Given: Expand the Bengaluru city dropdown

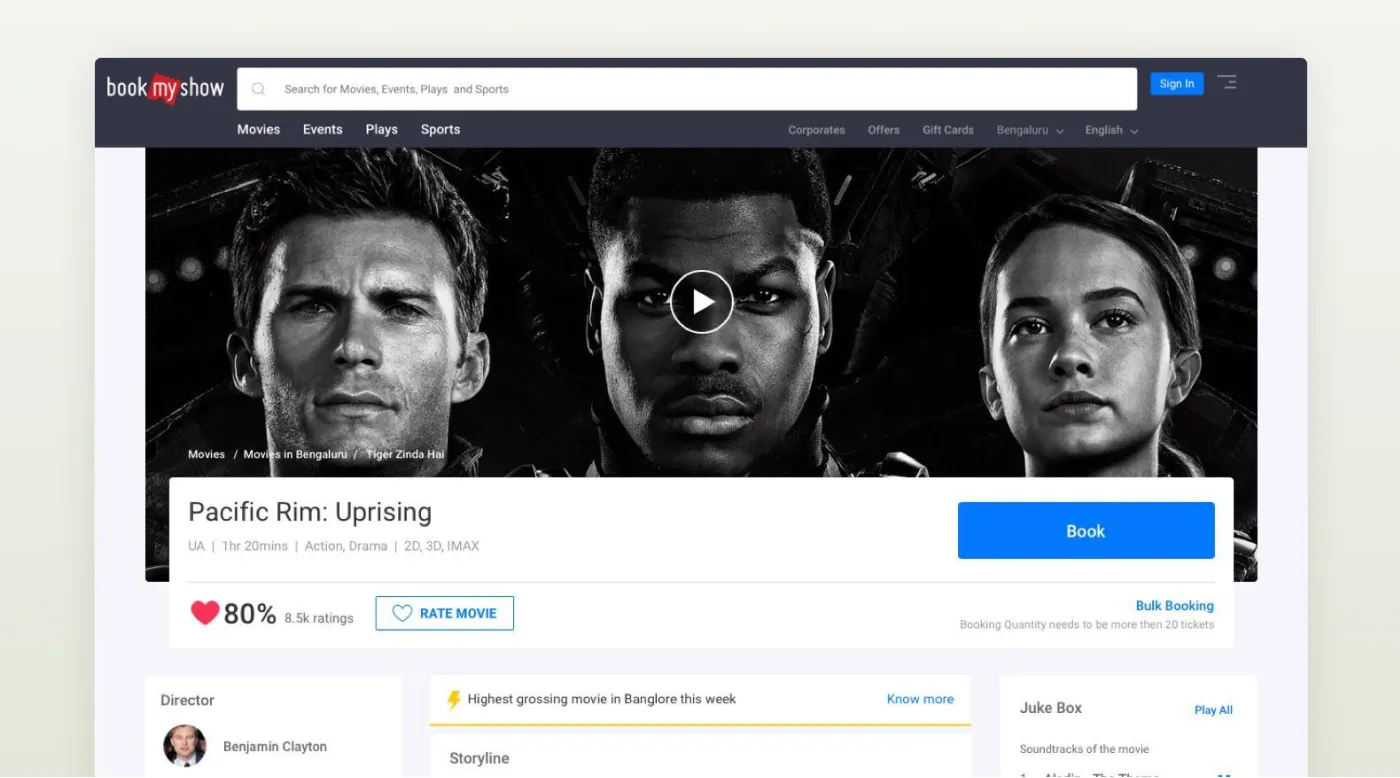Looking at the screenshot, I should (1030, 130).
